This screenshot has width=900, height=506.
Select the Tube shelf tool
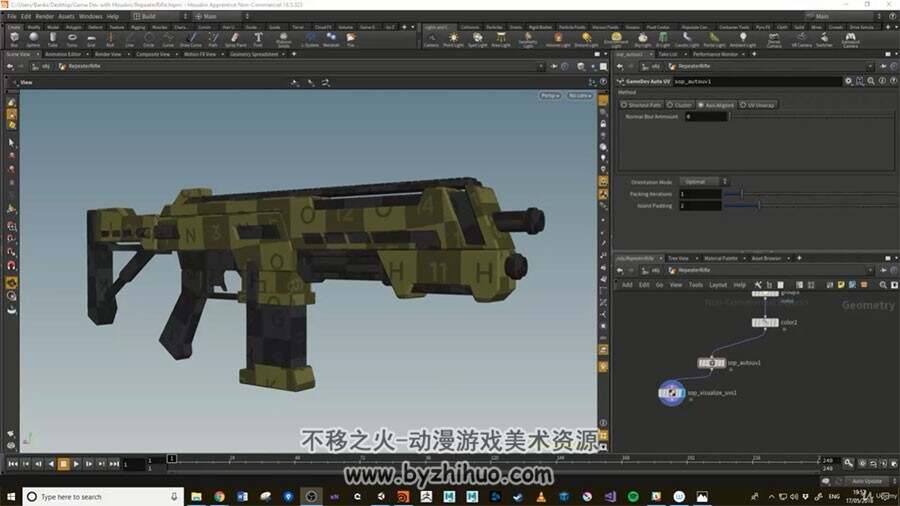52,39
